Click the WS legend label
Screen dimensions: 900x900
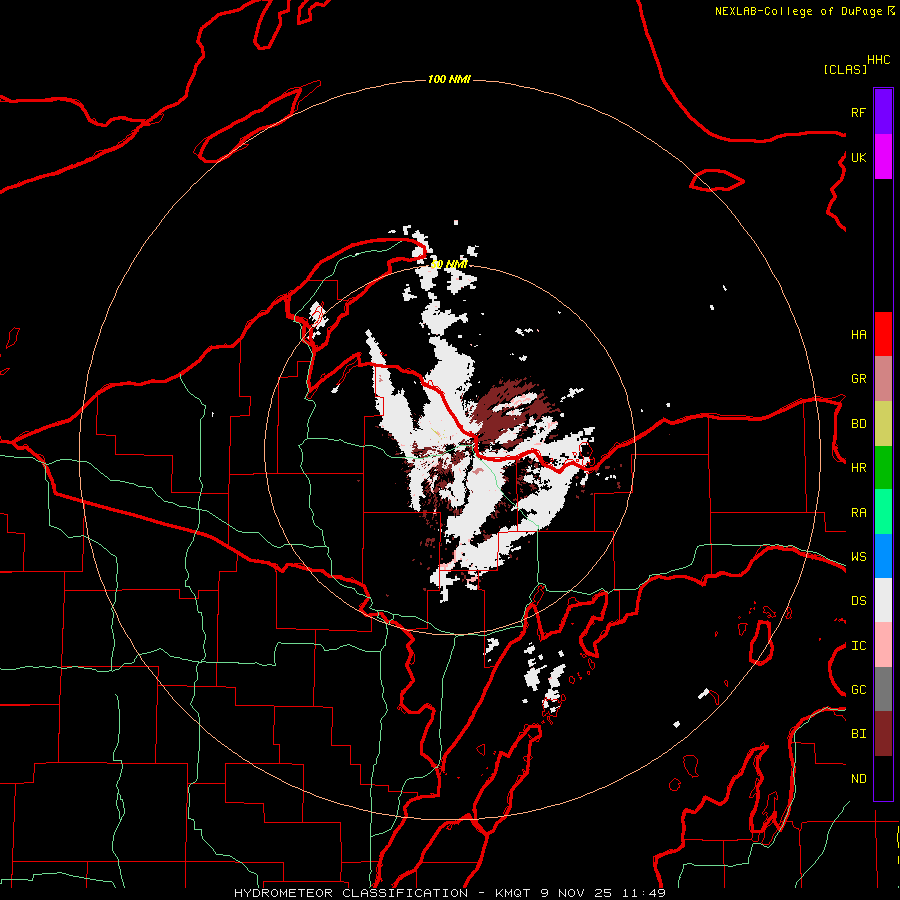click(858, 557)
